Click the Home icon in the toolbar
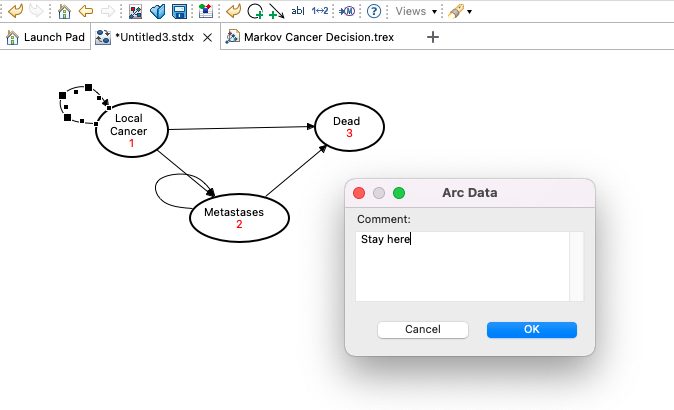Viewport: 674px width, 410px height. click(x=64, y=12)
